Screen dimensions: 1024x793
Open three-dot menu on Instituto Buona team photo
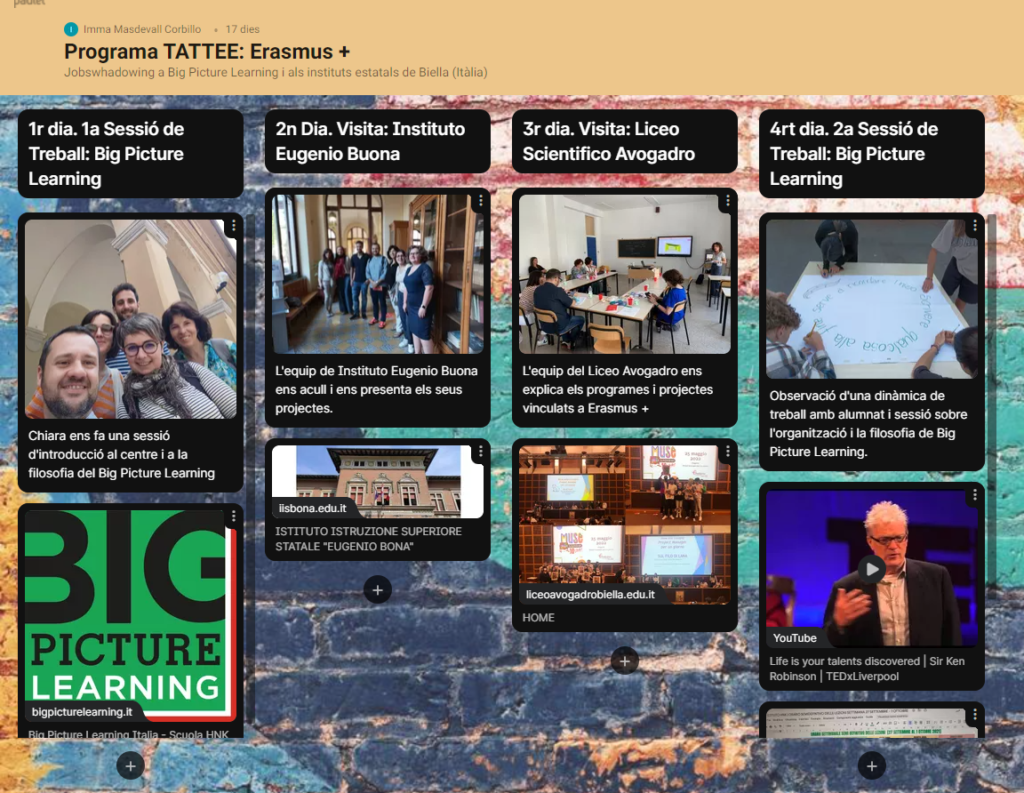tap(480, 201)
